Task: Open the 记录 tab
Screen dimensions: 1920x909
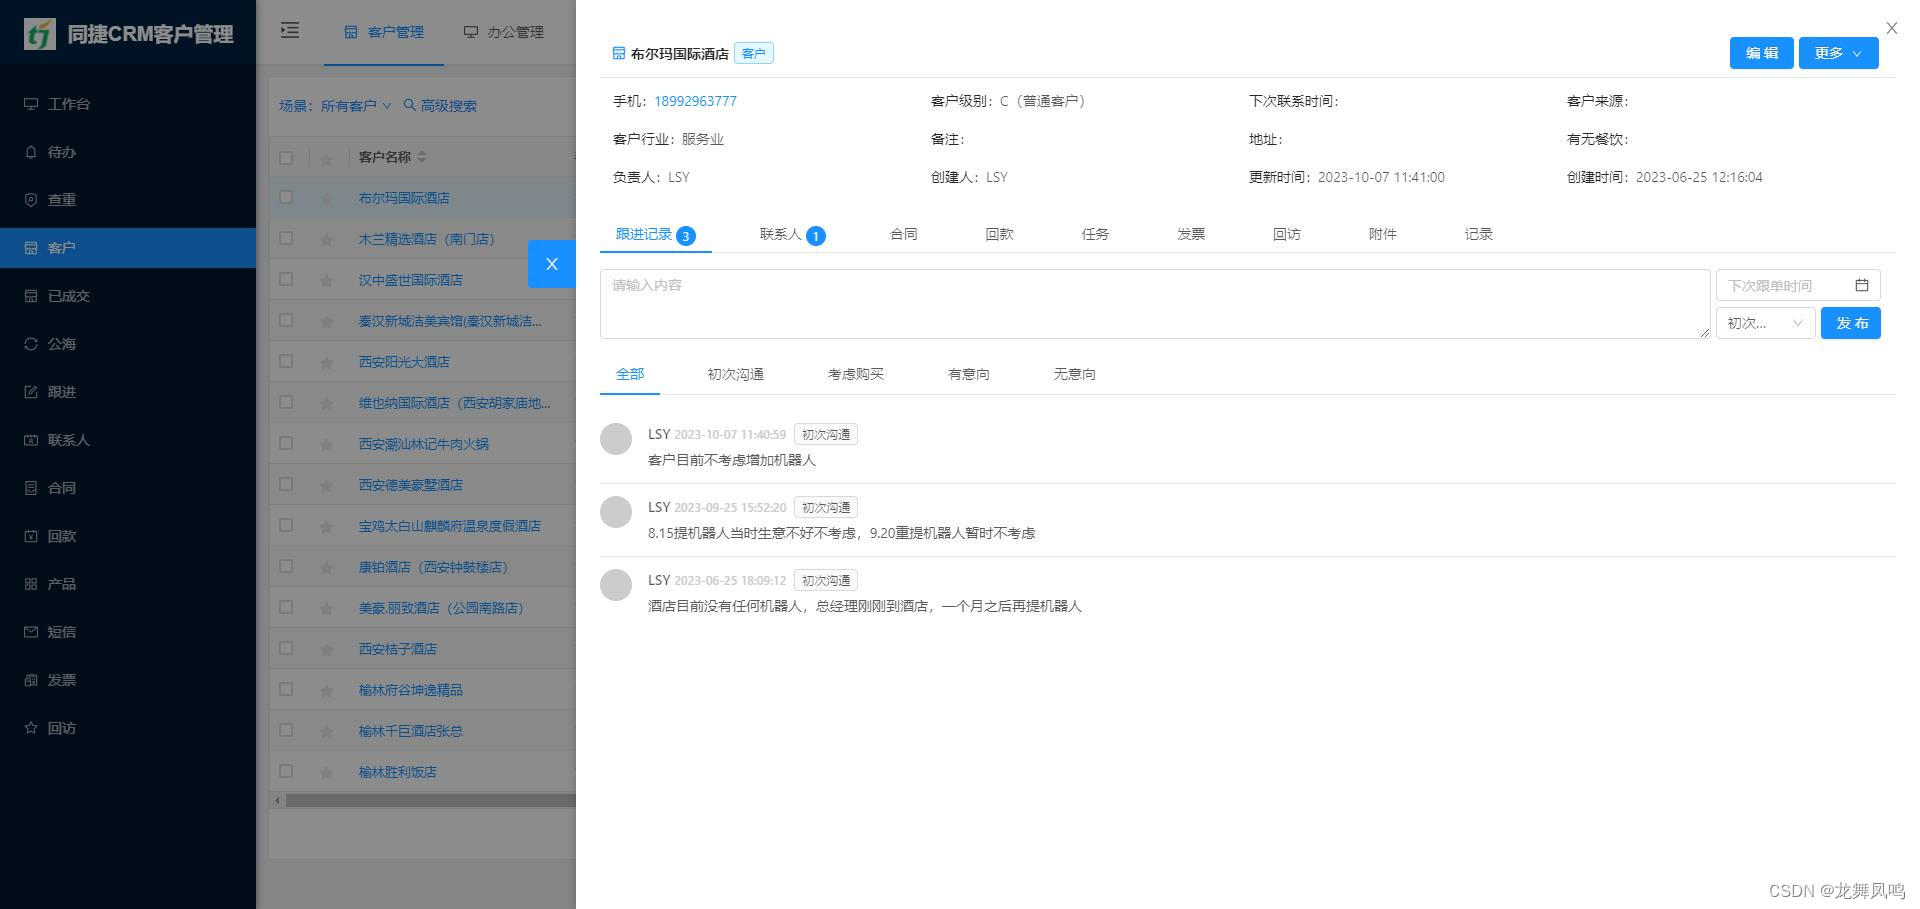Action: pos(1479,234)
